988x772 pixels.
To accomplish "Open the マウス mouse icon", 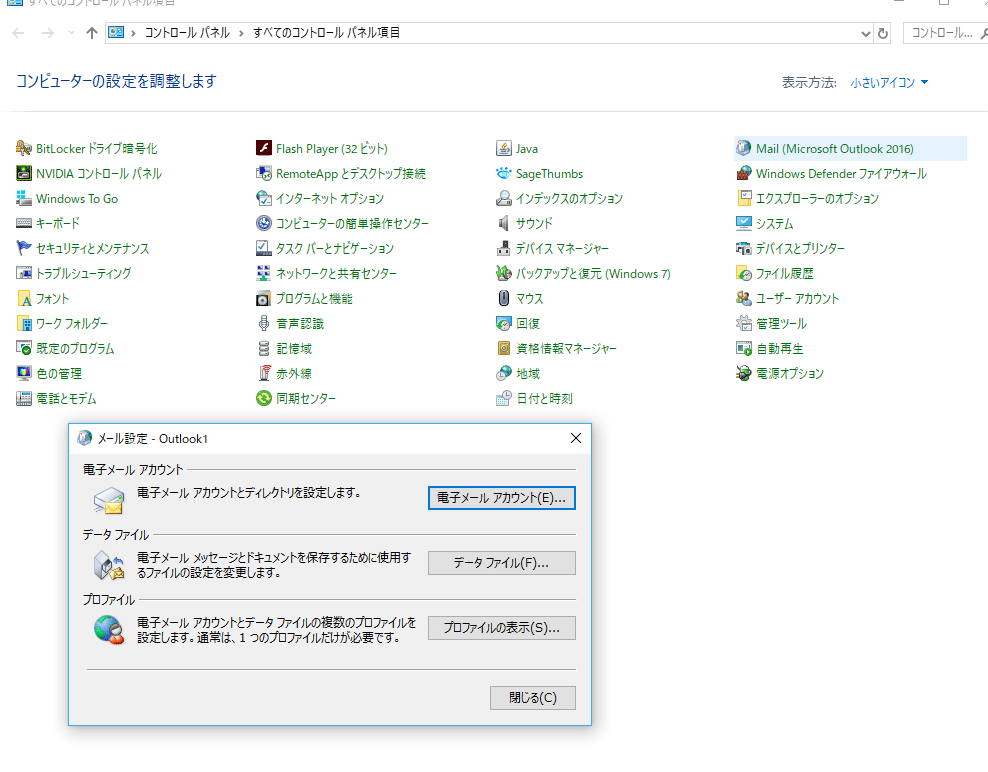I will 503,298.
